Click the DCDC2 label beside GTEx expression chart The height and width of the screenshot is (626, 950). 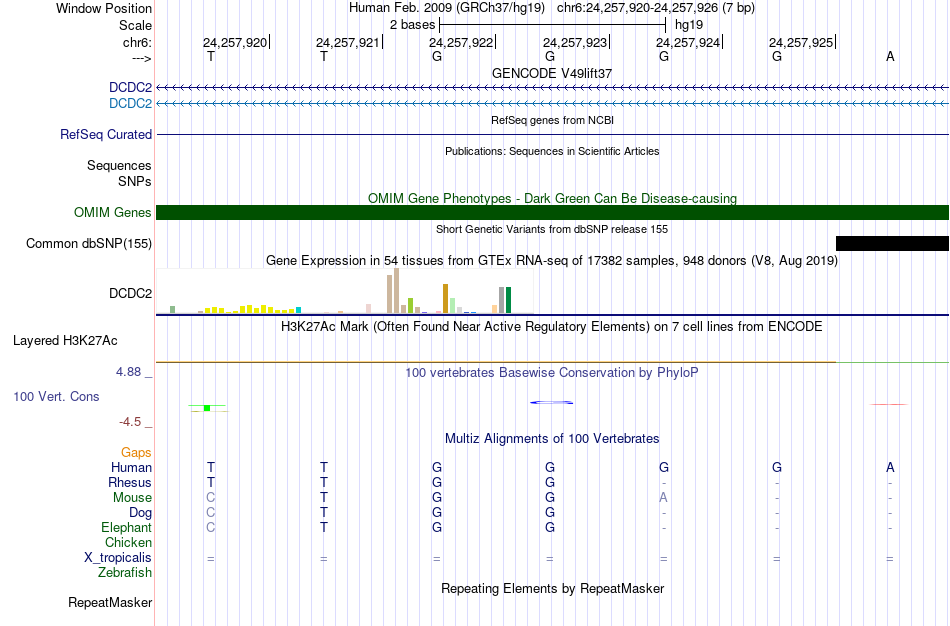pos(130,293)
